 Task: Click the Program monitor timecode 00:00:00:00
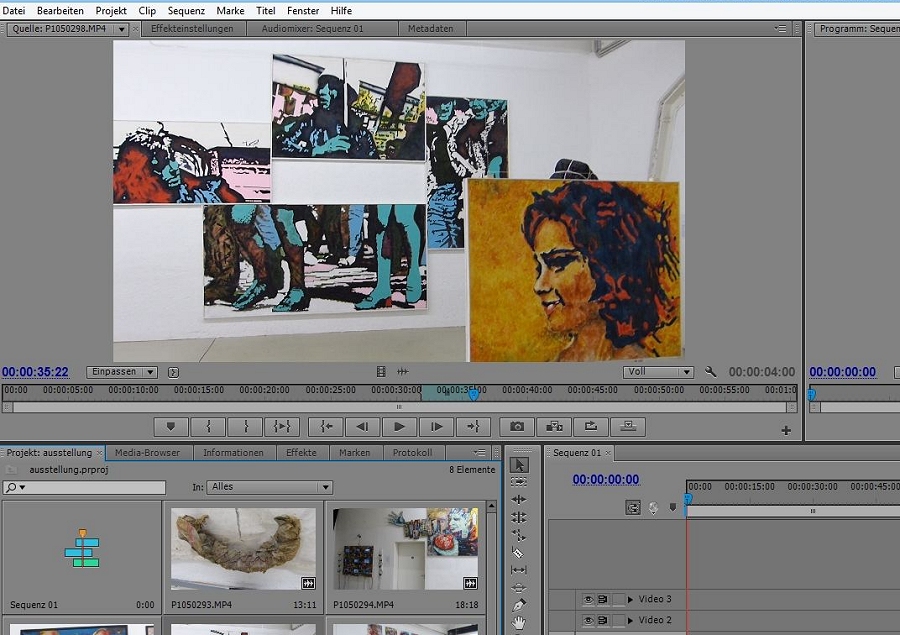point(843,372)
